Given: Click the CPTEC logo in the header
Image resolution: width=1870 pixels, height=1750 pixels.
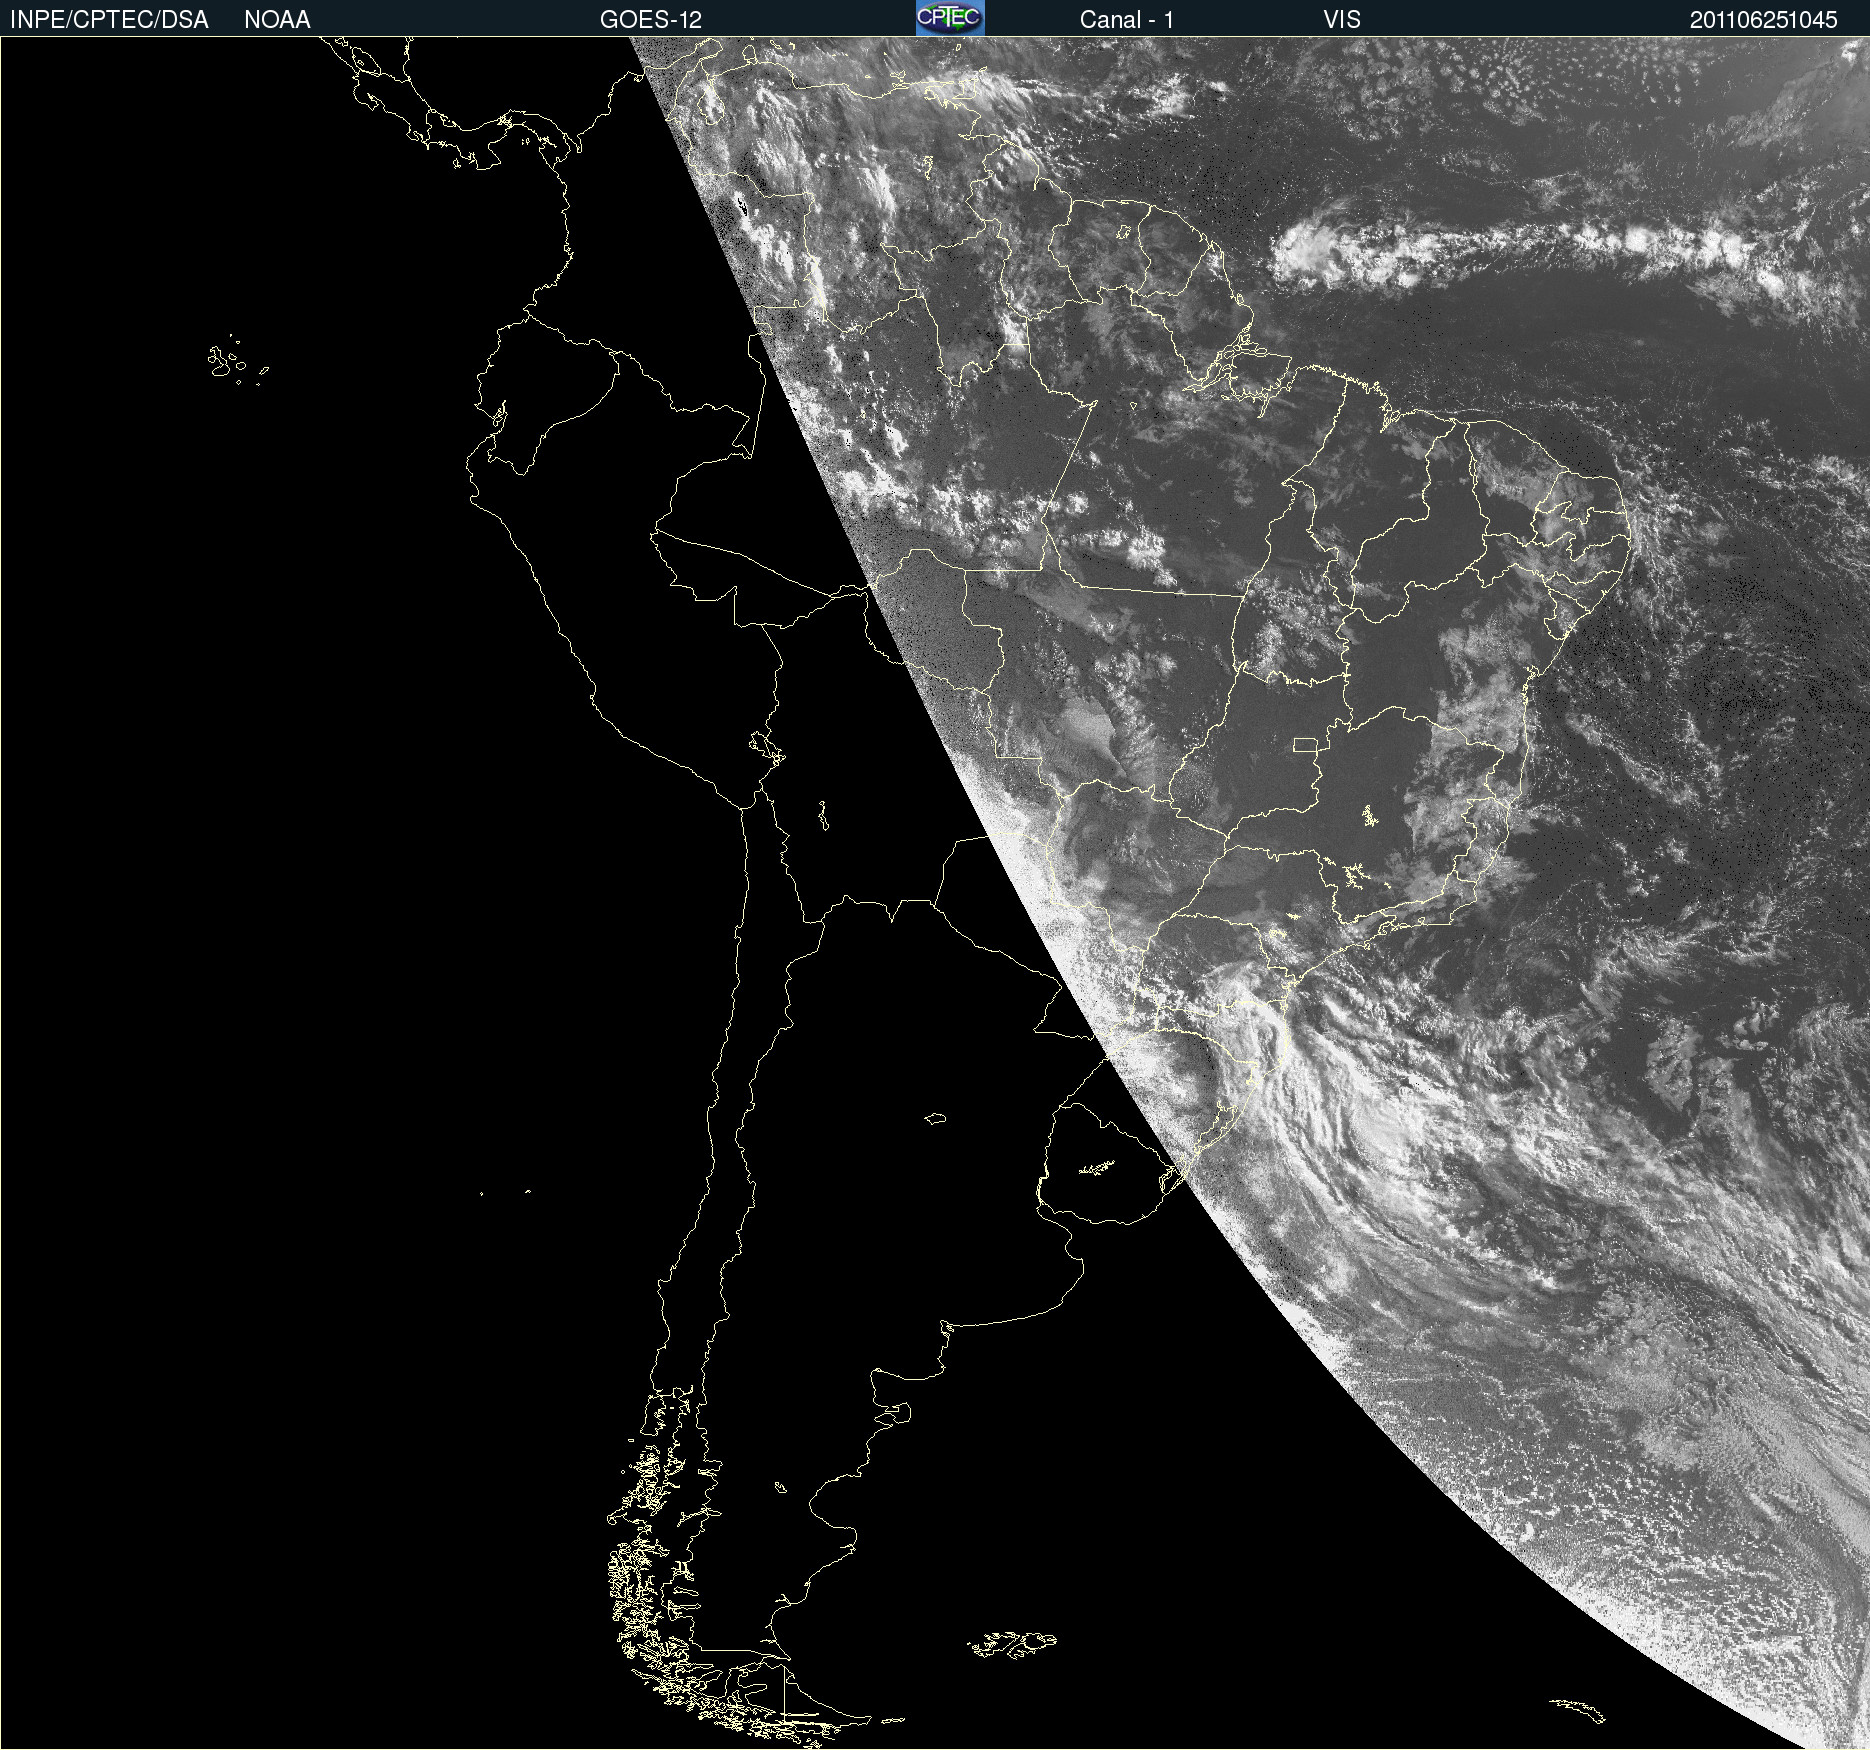Looking at the screenshot, I should coord(949,18).
